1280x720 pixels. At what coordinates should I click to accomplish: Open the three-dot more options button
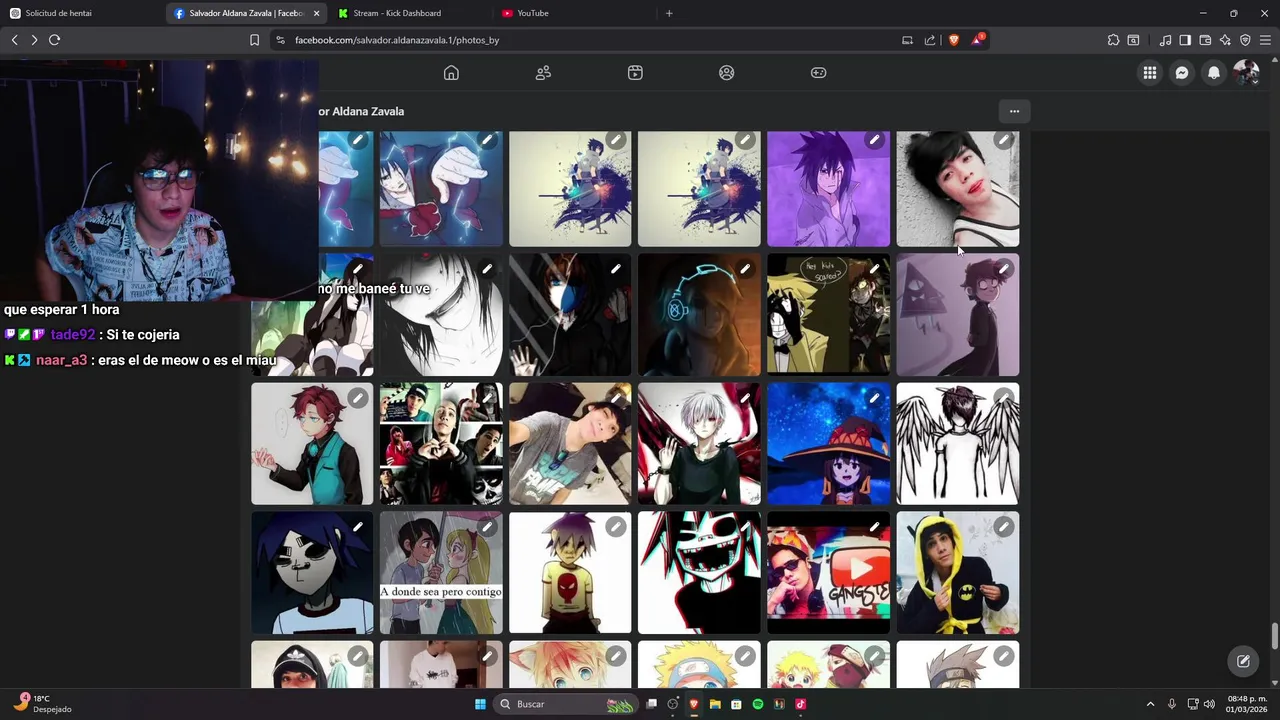[x=1014, y=111]
